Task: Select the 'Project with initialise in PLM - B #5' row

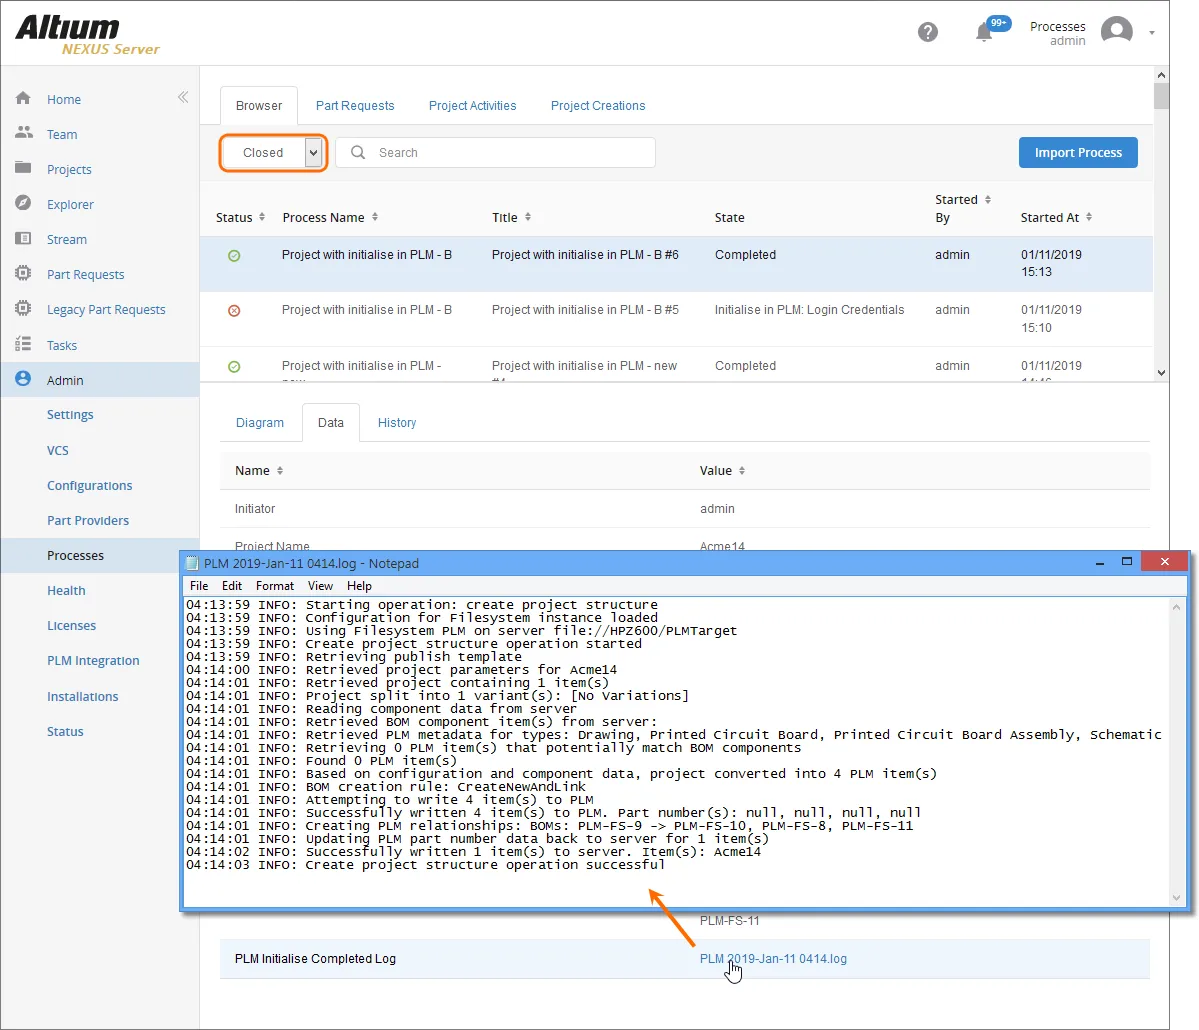Action: (676, 319)
